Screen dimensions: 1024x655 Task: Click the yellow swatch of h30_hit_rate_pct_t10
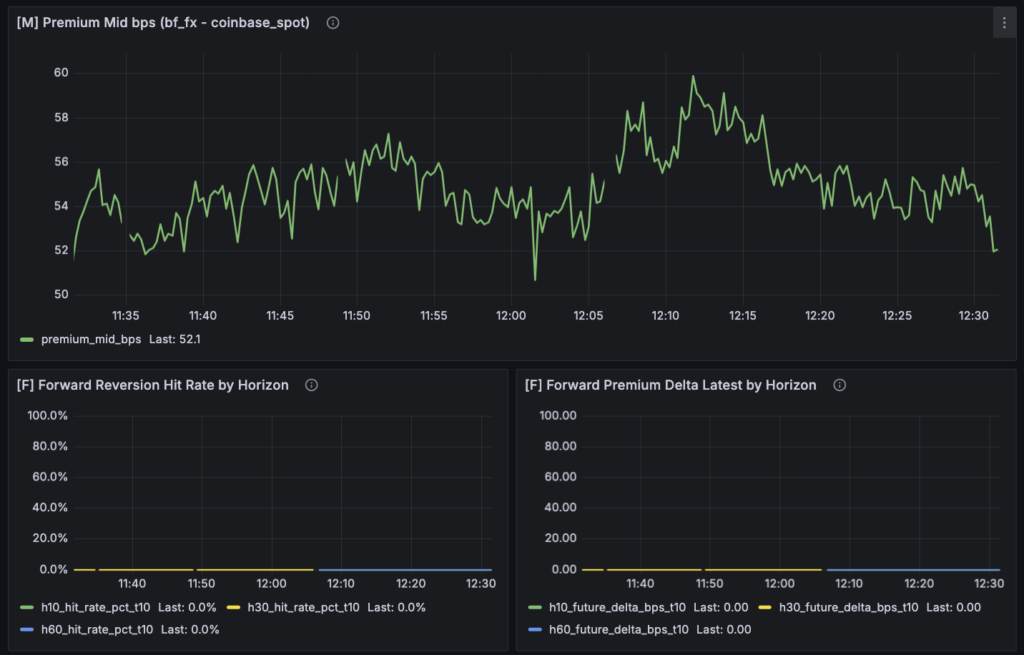pyautogui.click(x=234, y=607)
